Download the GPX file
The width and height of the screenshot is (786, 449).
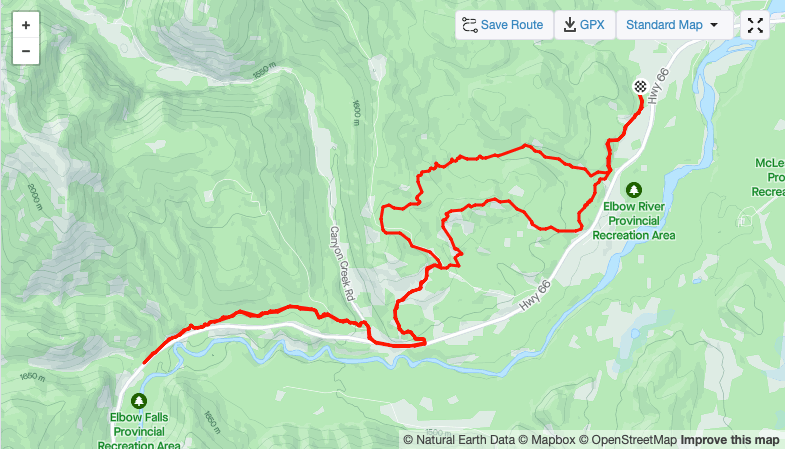(x=584, y=25)
